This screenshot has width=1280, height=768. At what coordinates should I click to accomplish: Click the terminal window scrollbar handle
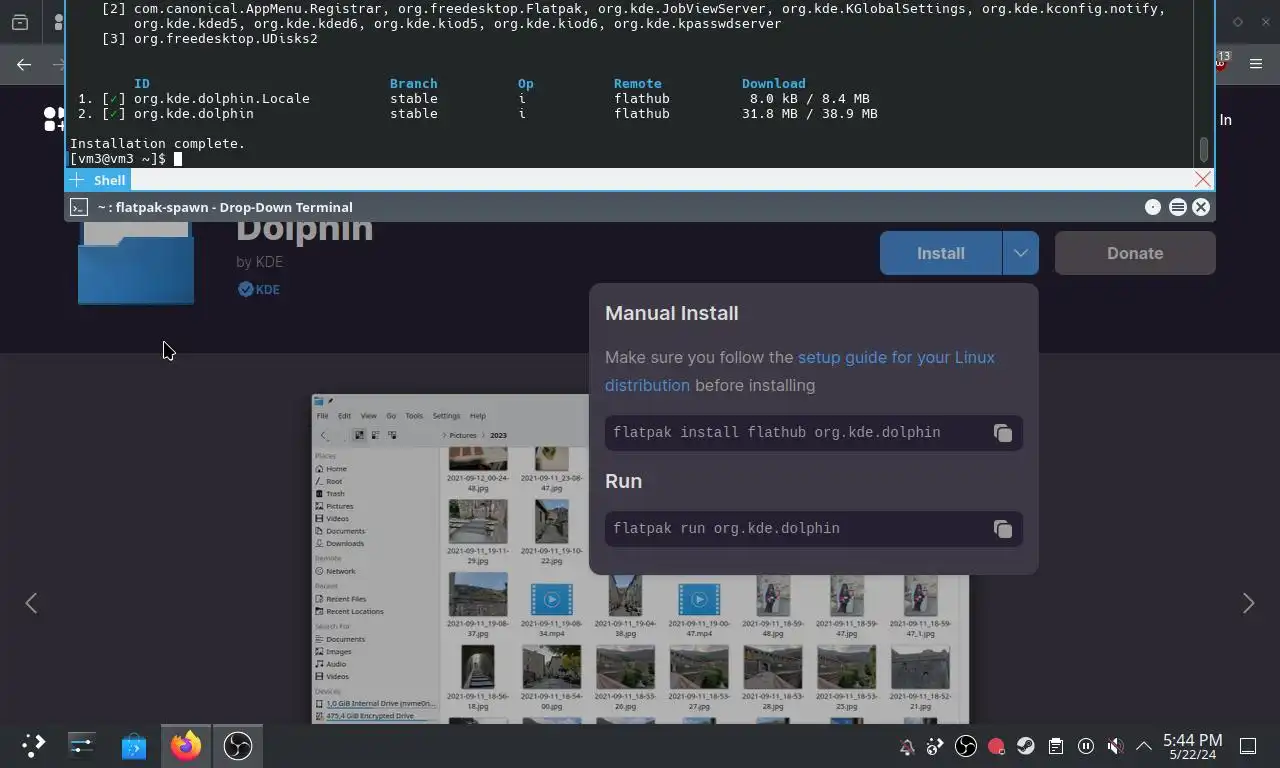1204,149
